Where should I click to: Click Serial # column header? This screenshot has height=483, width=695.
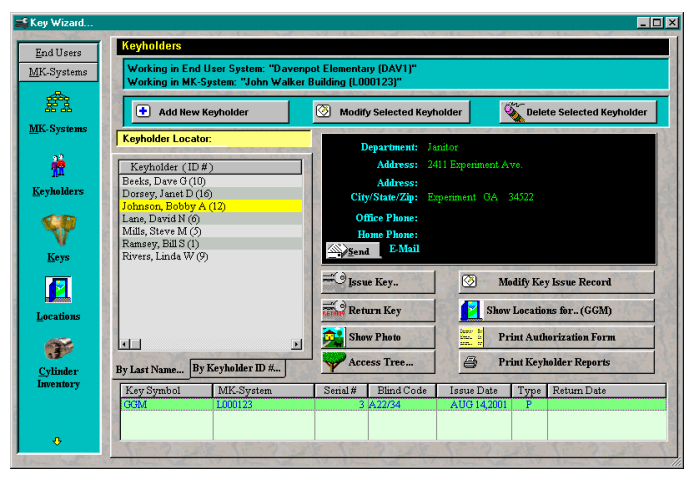point(341,390)
